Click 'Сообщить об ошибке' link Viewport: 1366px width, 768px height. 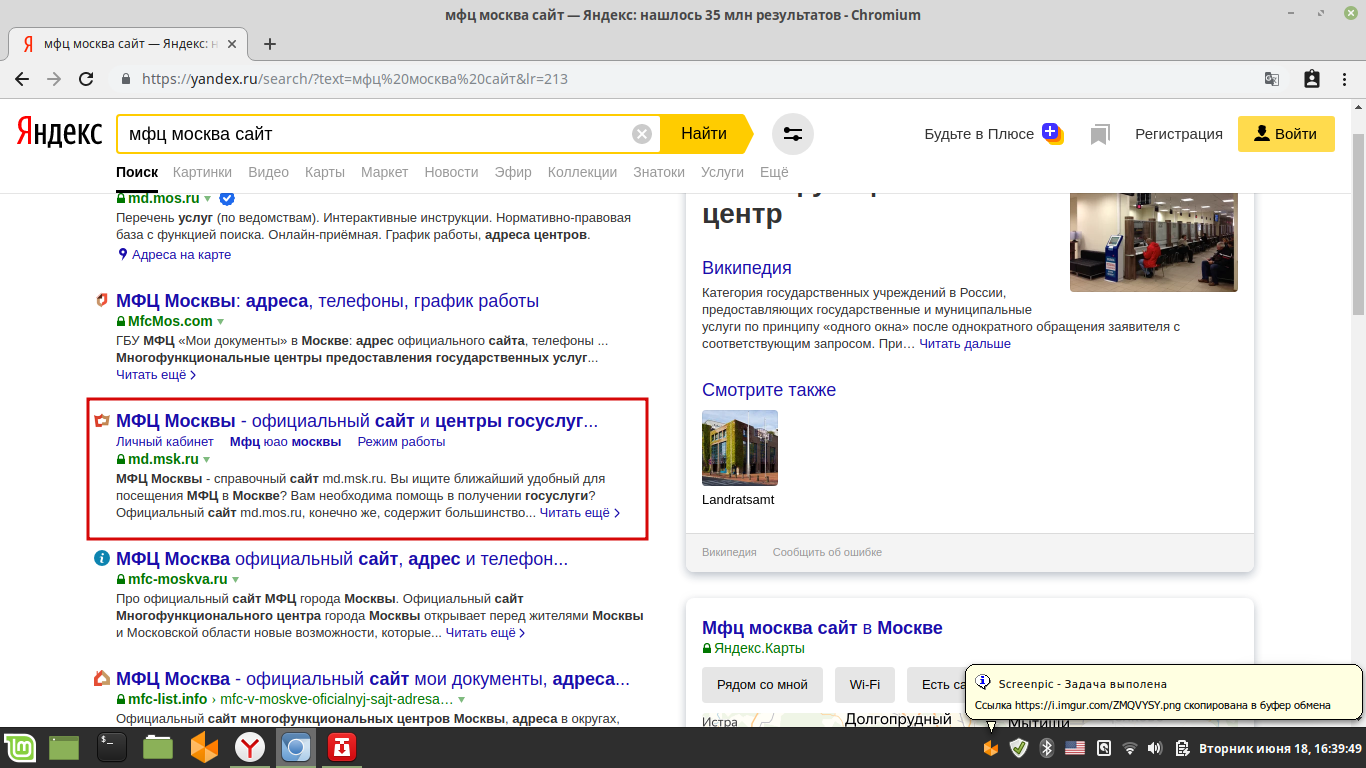click(827, 552)
